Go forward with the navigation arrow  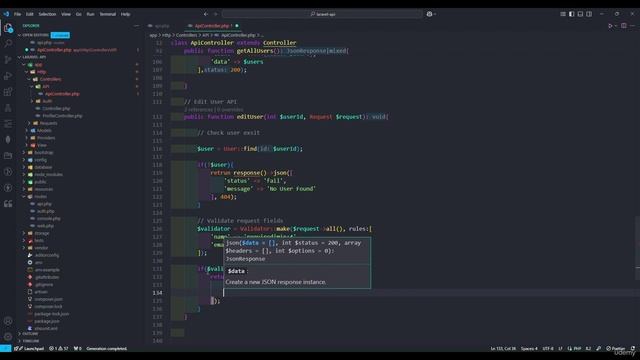point(216,14)
